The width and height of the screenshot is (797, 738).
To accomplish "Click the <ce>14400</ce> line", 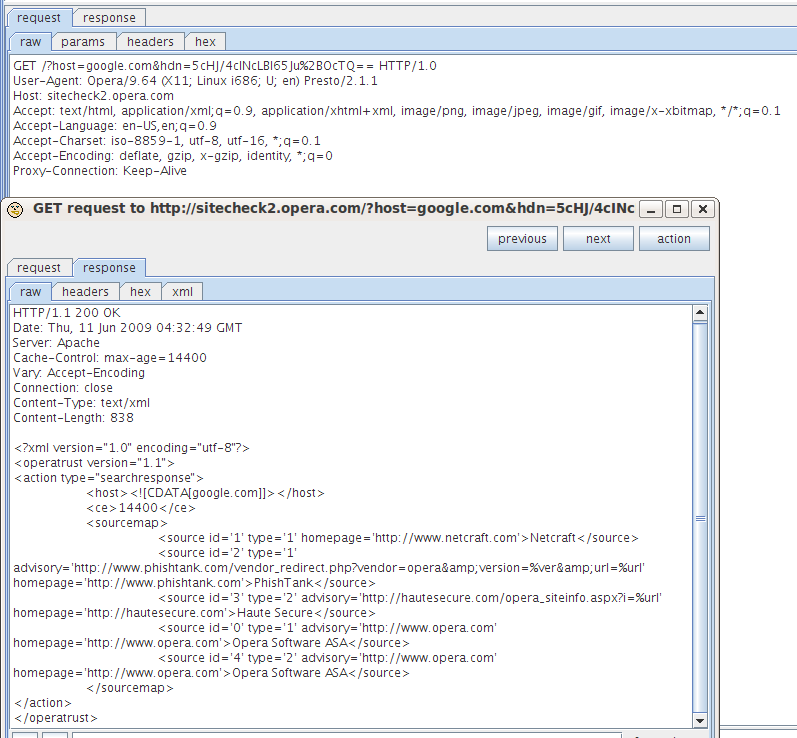I will [x=141, y=508].
